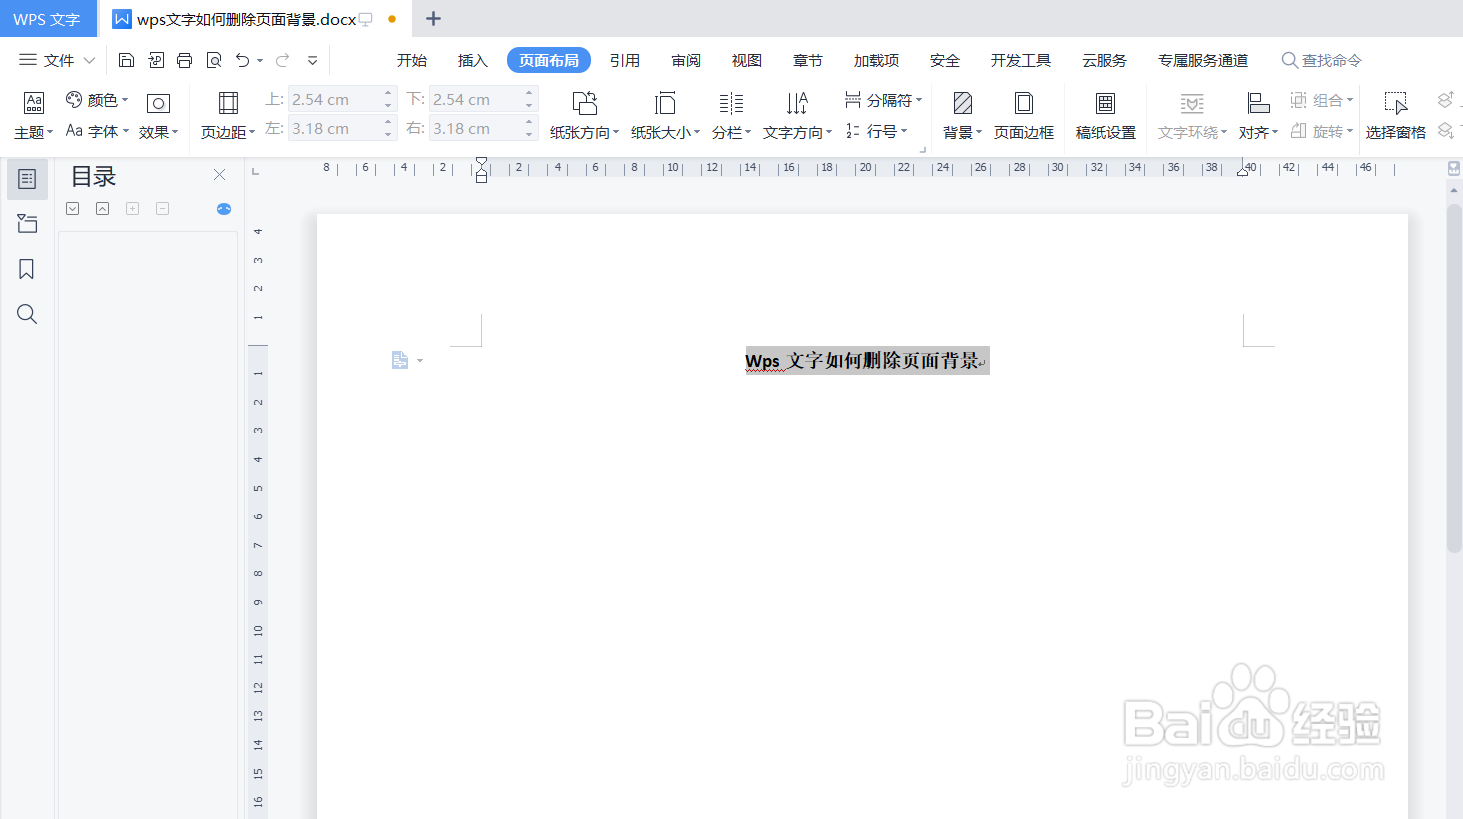Click the Redo arrow icon
Viewport: 1463px width, 819px height.
click(x=283, y=60)
